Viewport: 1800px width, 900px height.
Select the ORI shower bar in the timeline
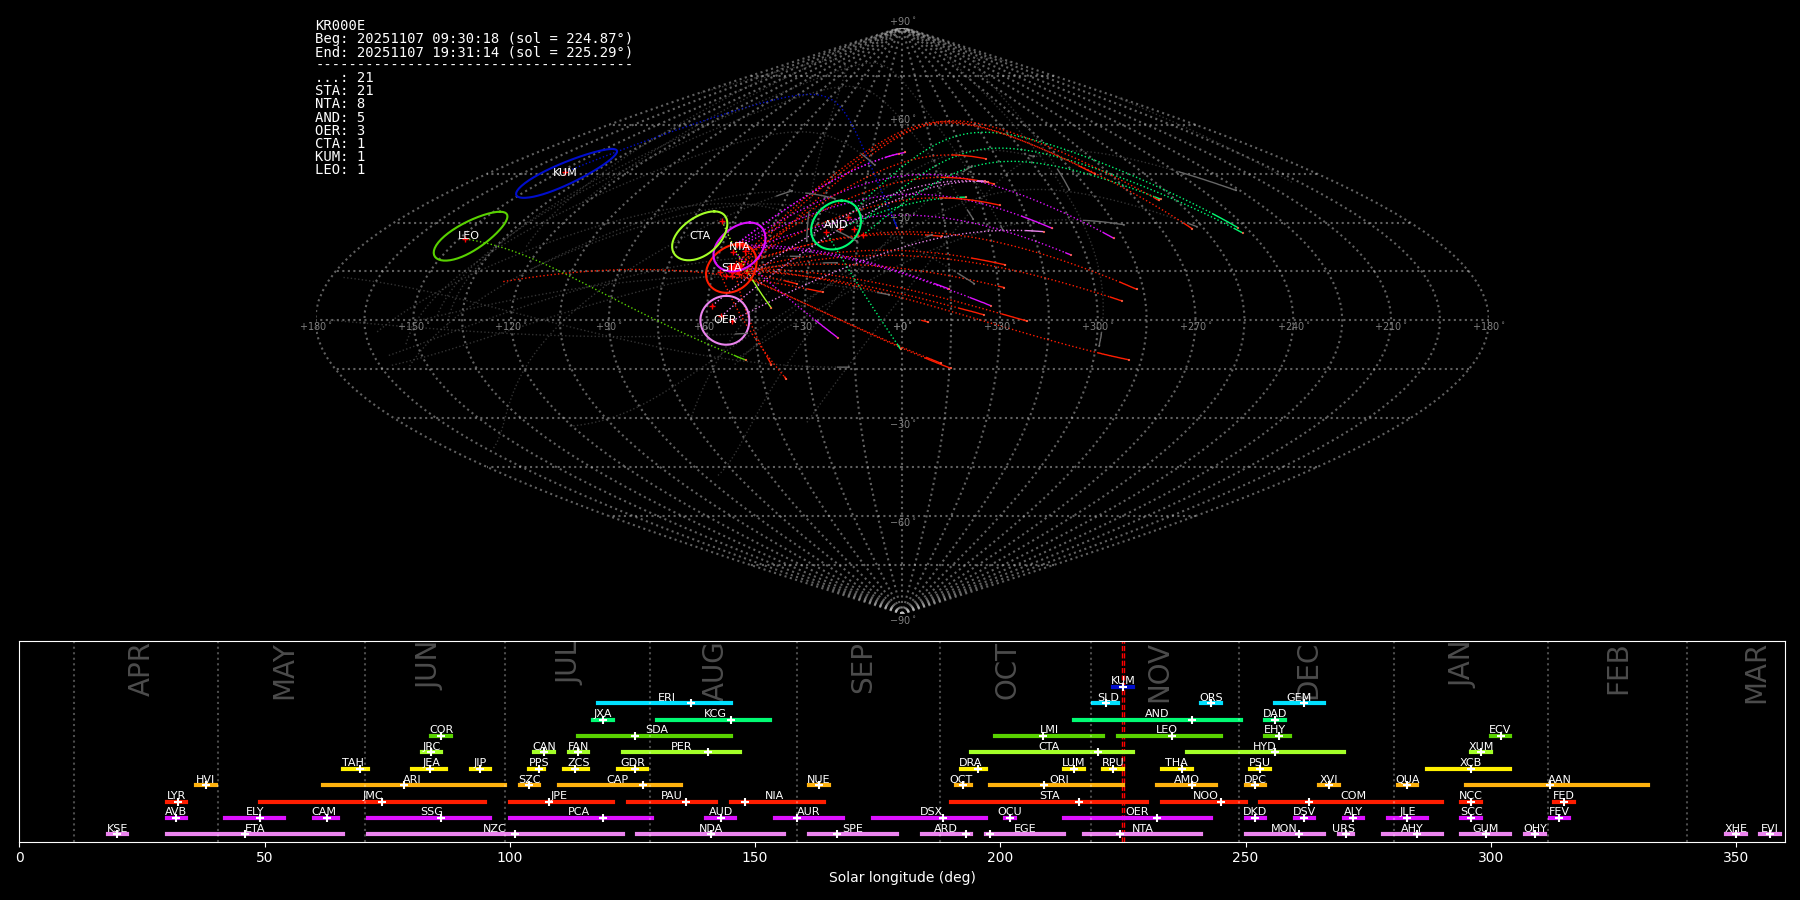(1055, 785)
